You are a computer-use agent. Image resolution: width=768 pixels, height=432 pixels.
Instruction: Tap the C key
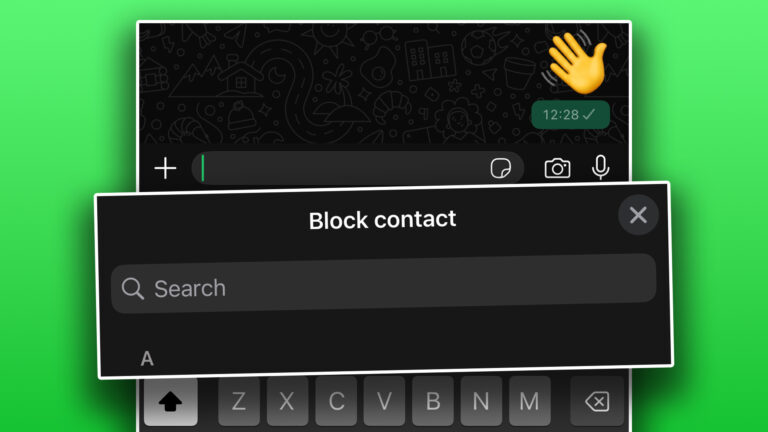pyautogui.click(x=336, y=401)
